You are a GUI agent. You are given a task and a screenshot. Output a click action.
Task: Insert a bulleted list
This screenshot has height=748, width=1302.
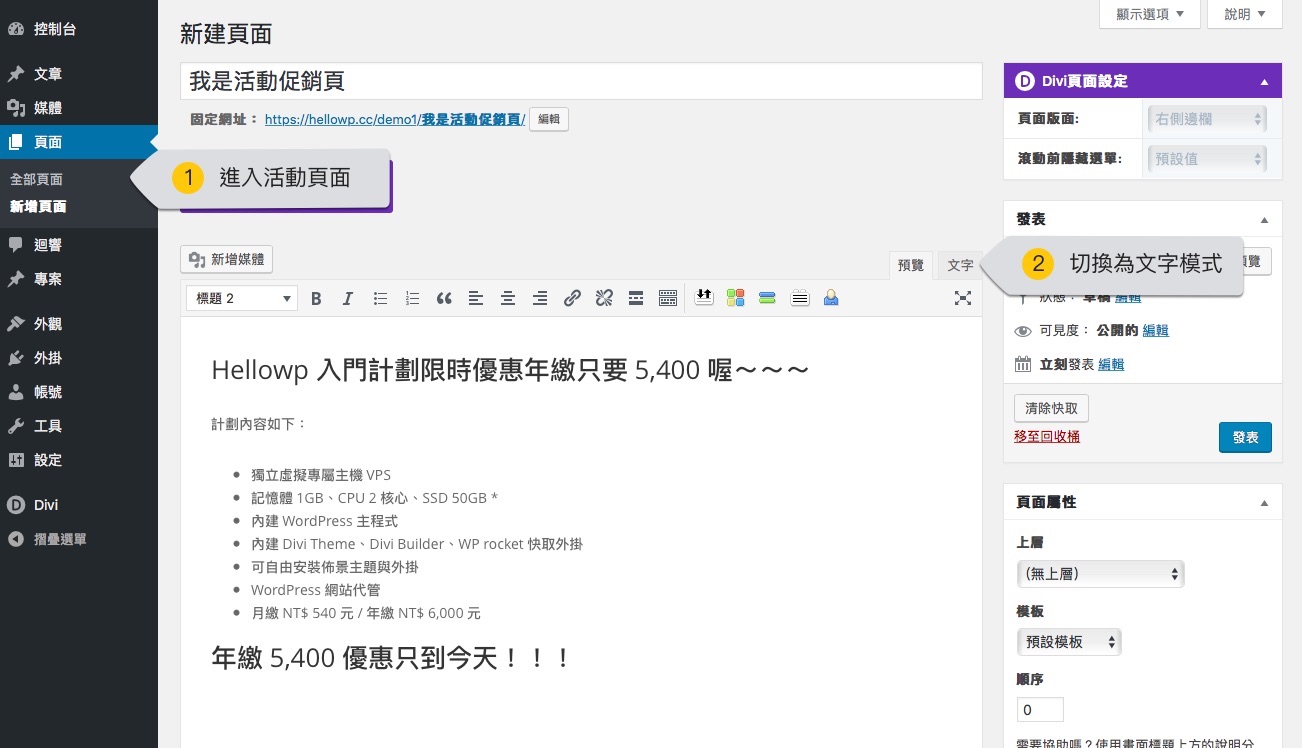tap(380, 298)
